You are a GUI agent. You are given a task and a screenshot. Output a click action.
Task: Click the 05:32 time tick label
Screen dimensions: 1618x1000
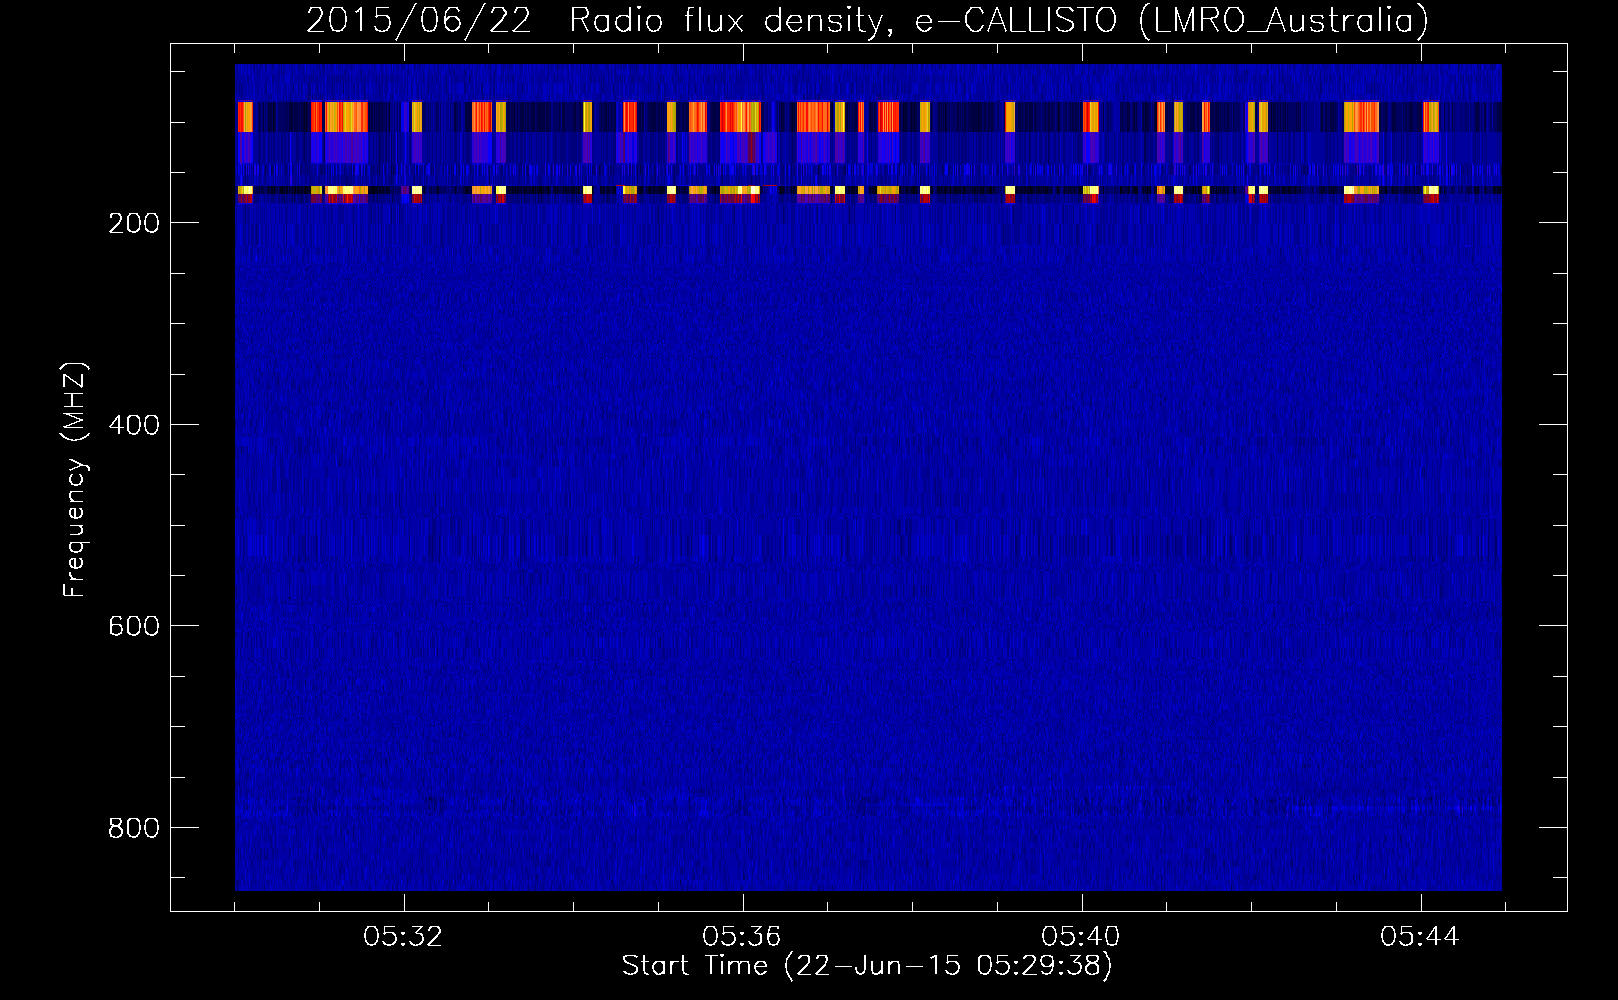pos(403,937)
